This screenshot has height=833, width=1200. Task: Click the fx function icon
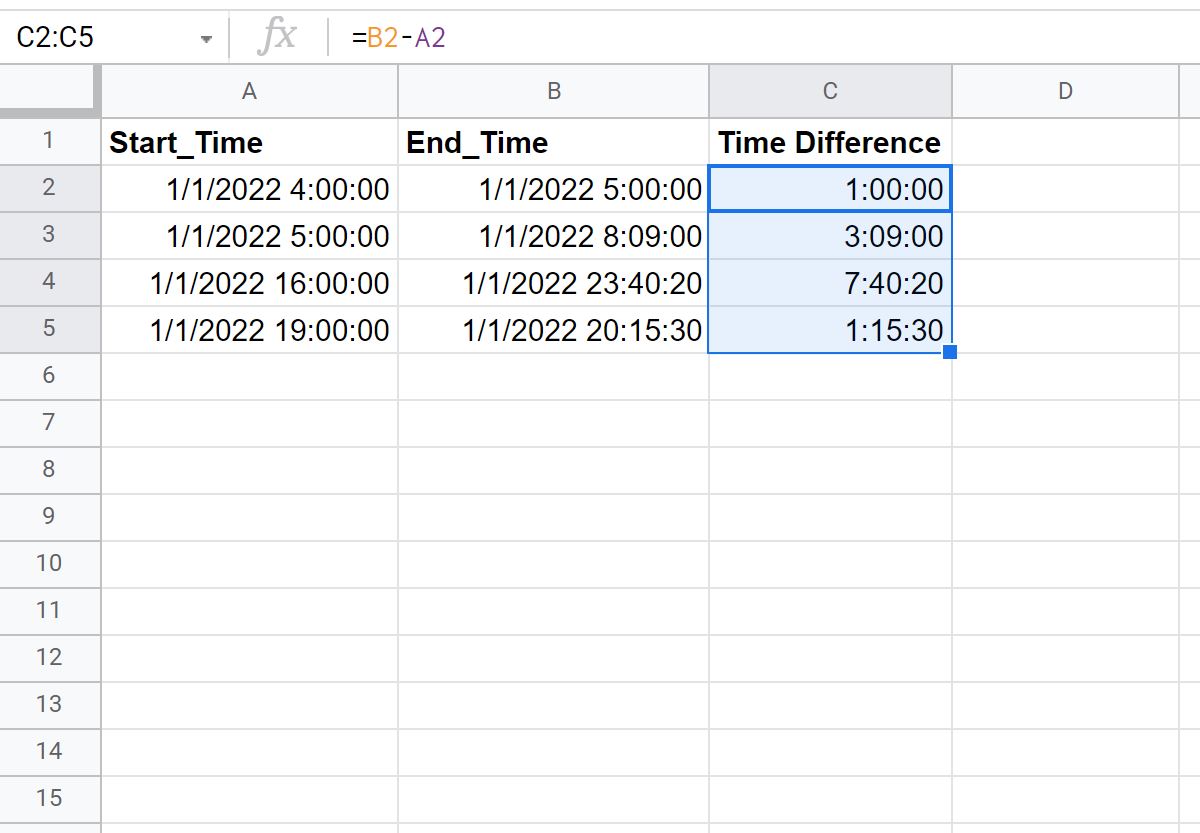tap(277, 38)
